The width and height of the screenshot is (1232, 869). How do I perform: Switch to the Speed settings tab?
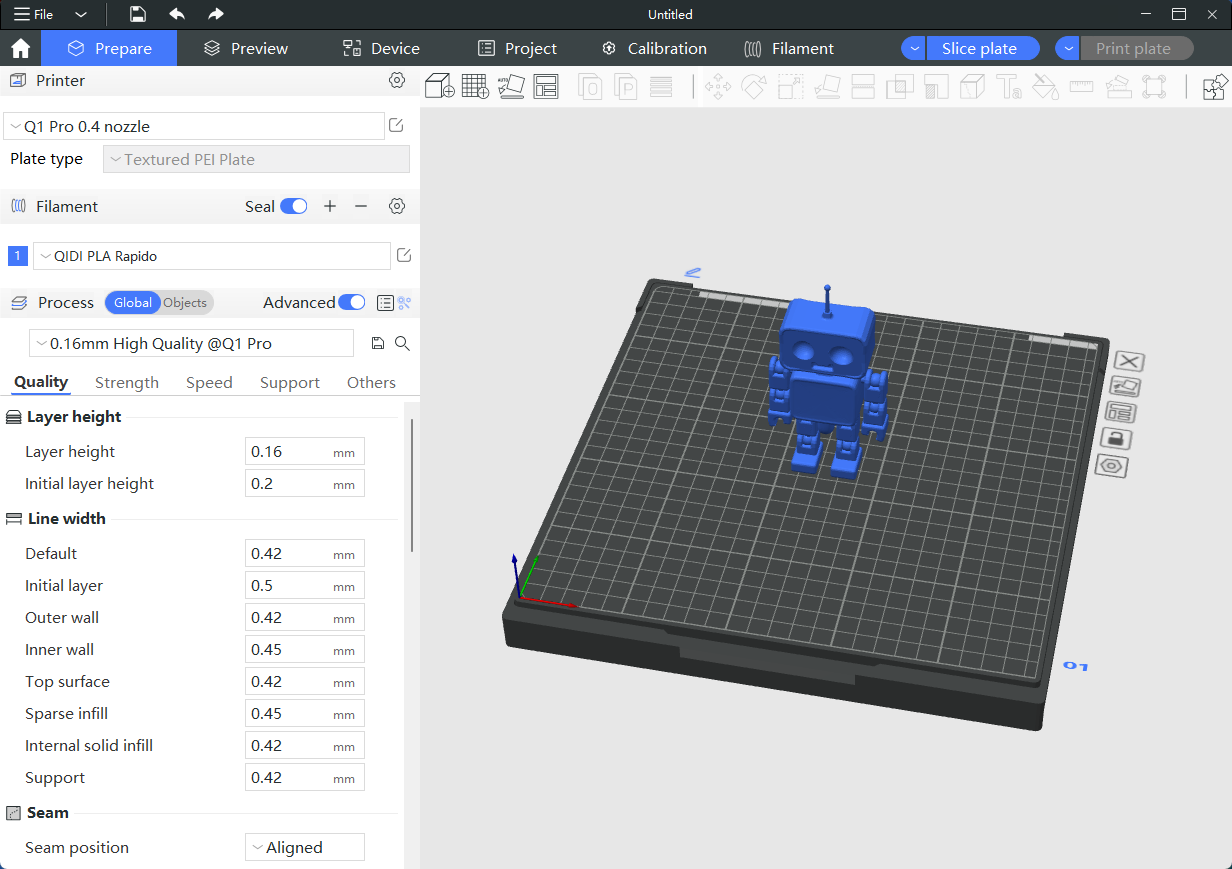point(209,382)
